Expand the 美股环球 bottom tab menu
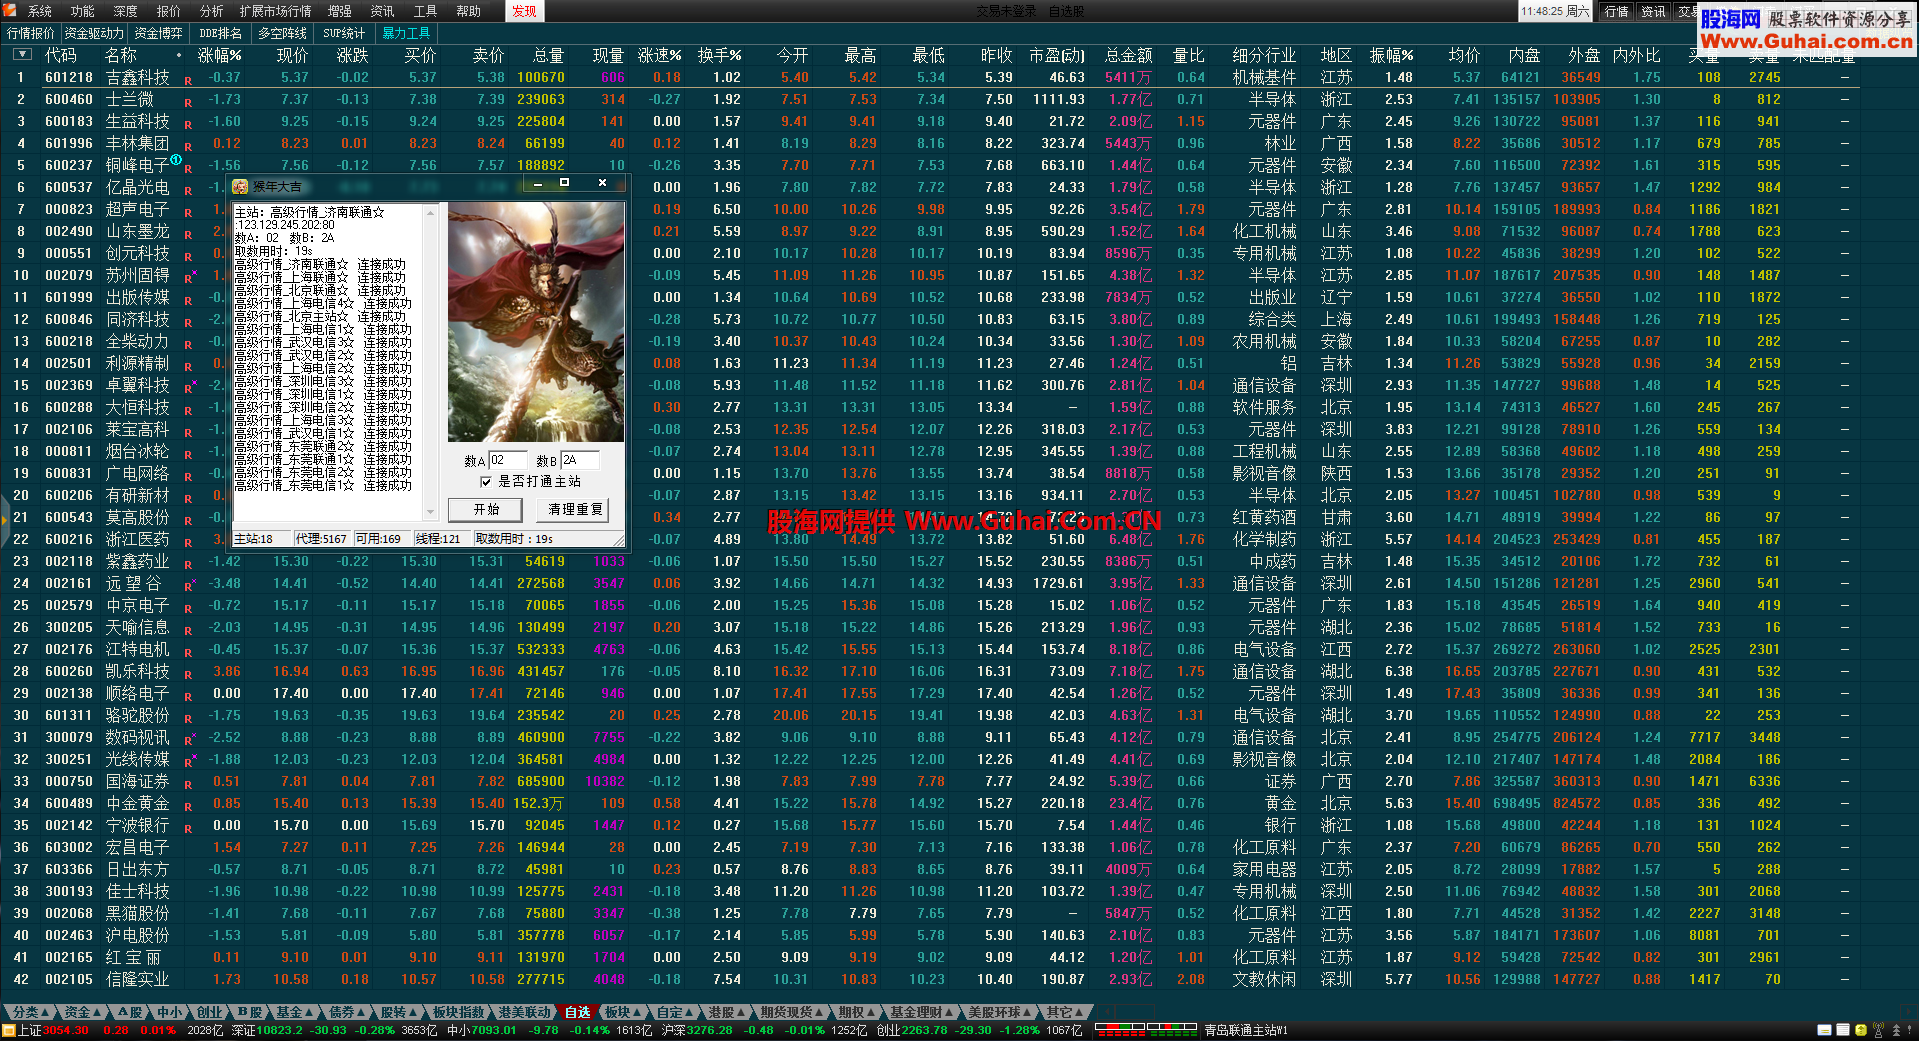Image resolution: width=1919 pixels, height=1041 pixels. coord(998,1012)
